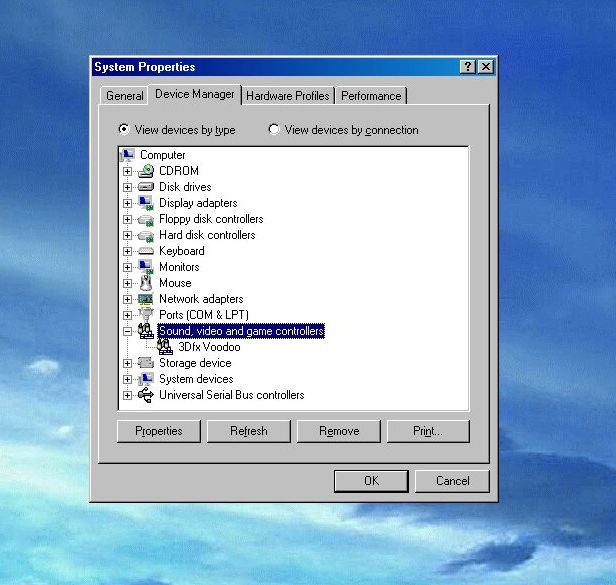Click the Mouse device icon

click(x=146, y=283)
